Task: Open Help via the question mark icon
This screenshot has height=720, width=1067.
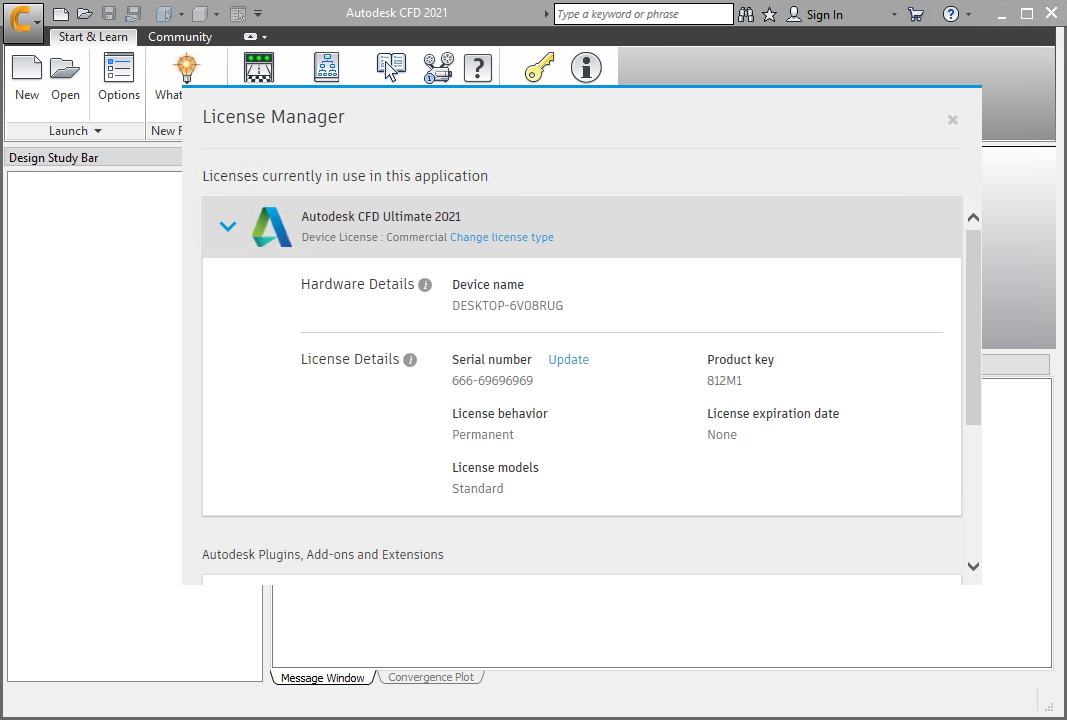Action: pos(478,66)
